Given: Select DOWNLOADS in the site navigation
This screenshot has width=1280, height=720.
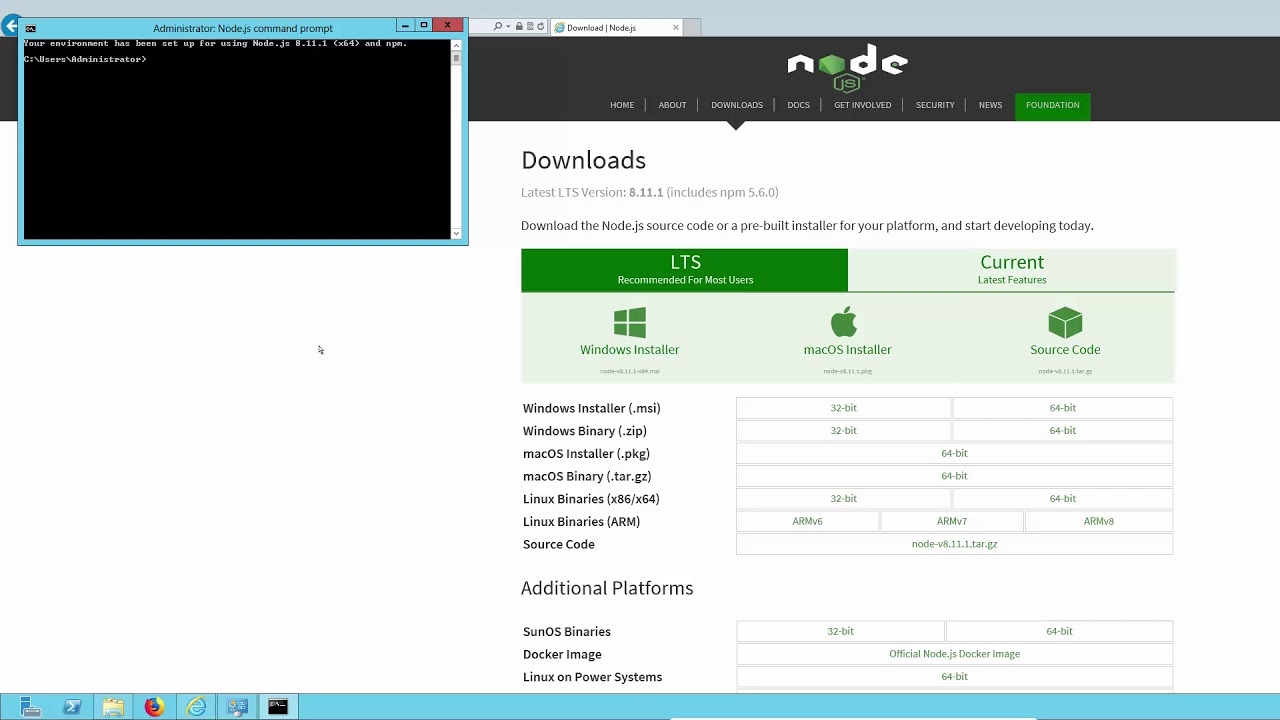Looking at the screenshot, I should click(x=737, y=105).
